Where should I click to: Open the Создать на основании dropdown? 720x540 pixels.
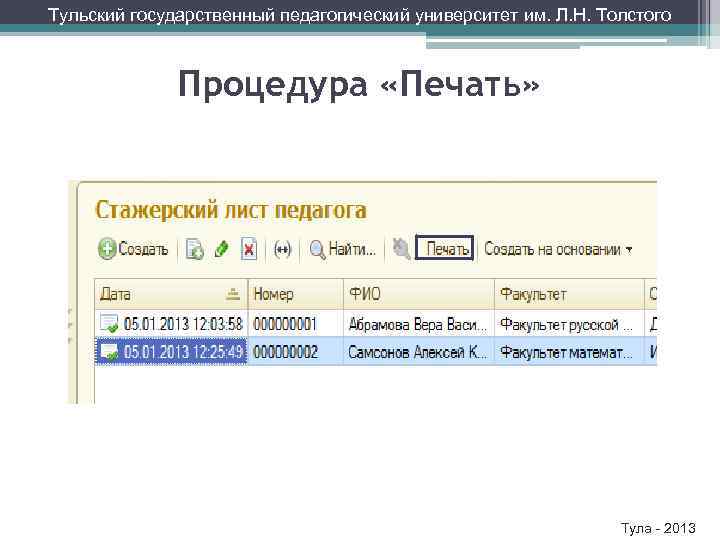coord(558,249)
